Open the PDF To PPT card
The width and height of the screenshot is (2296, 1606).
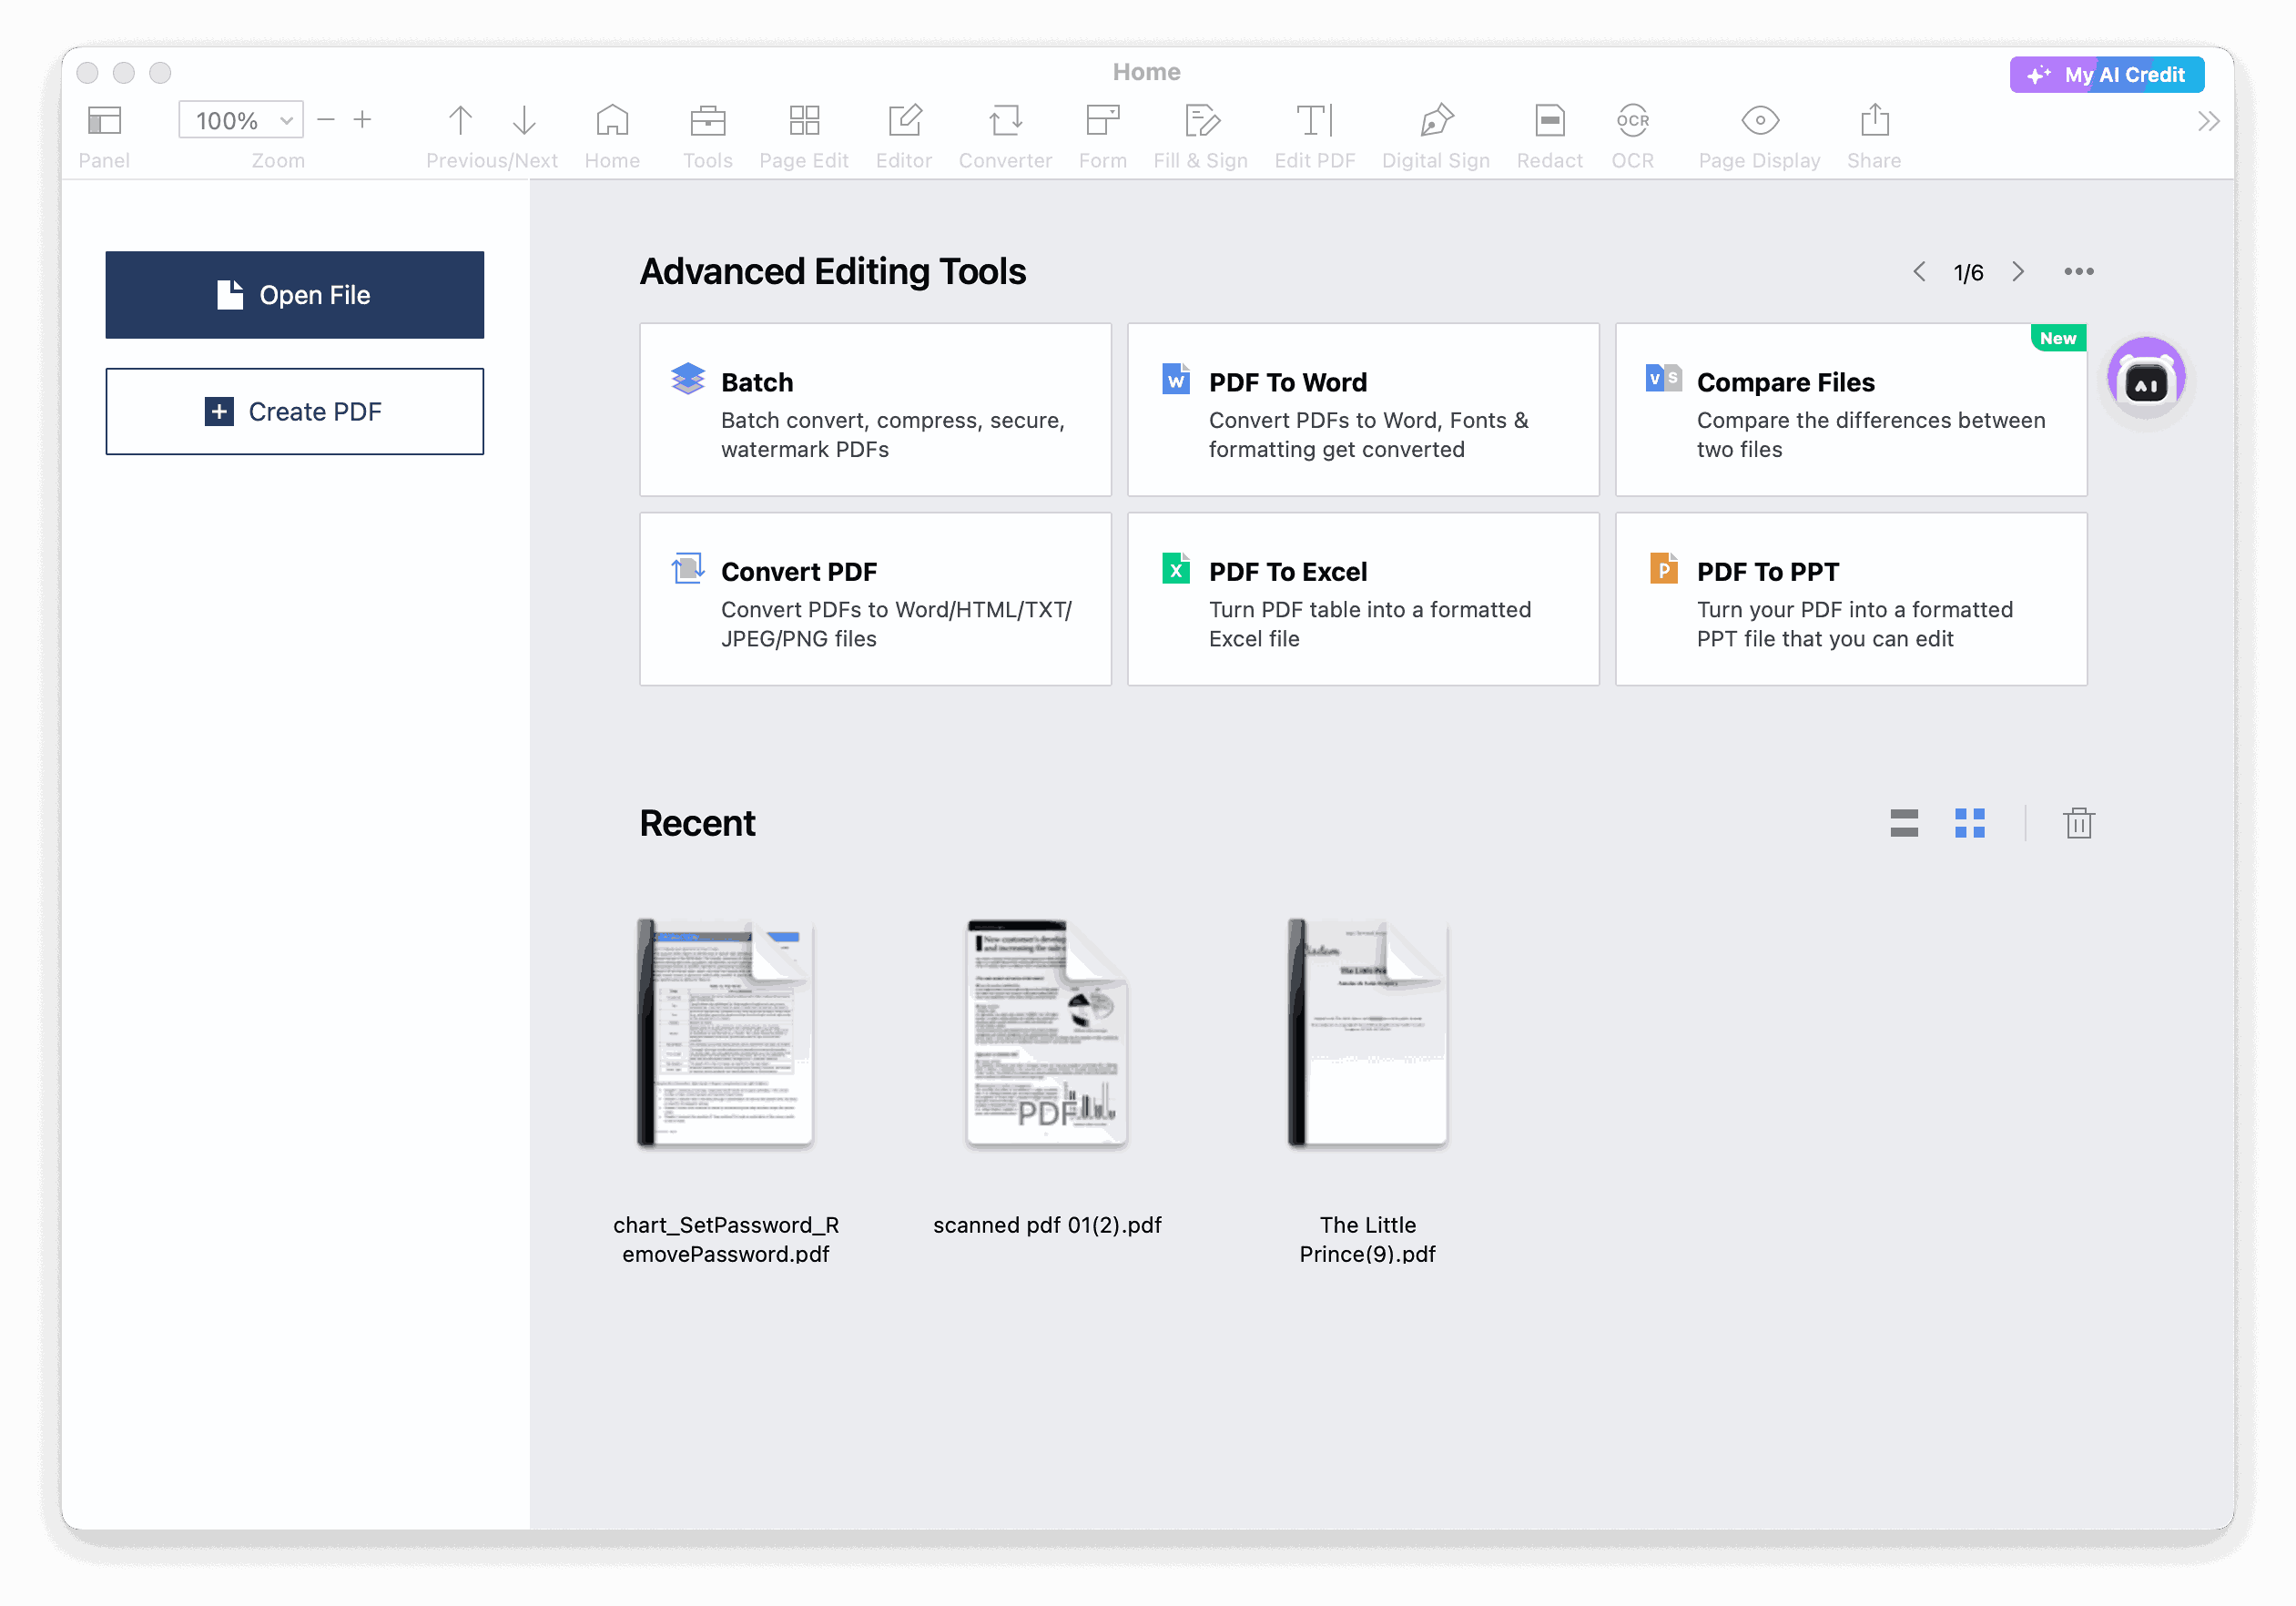(1851, 599)
